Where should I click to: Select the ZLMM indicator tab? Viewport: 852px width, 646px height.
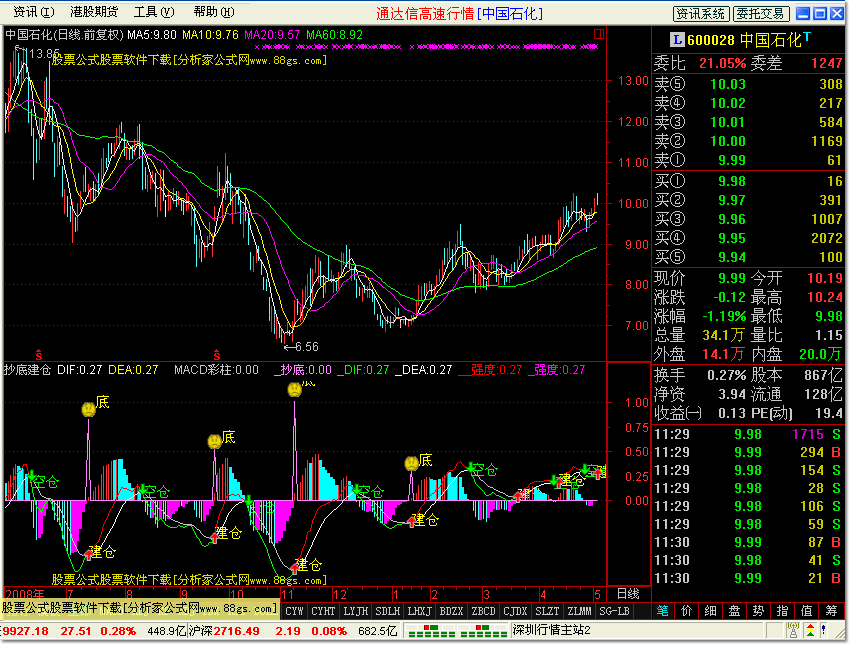(x=579, y=611)
